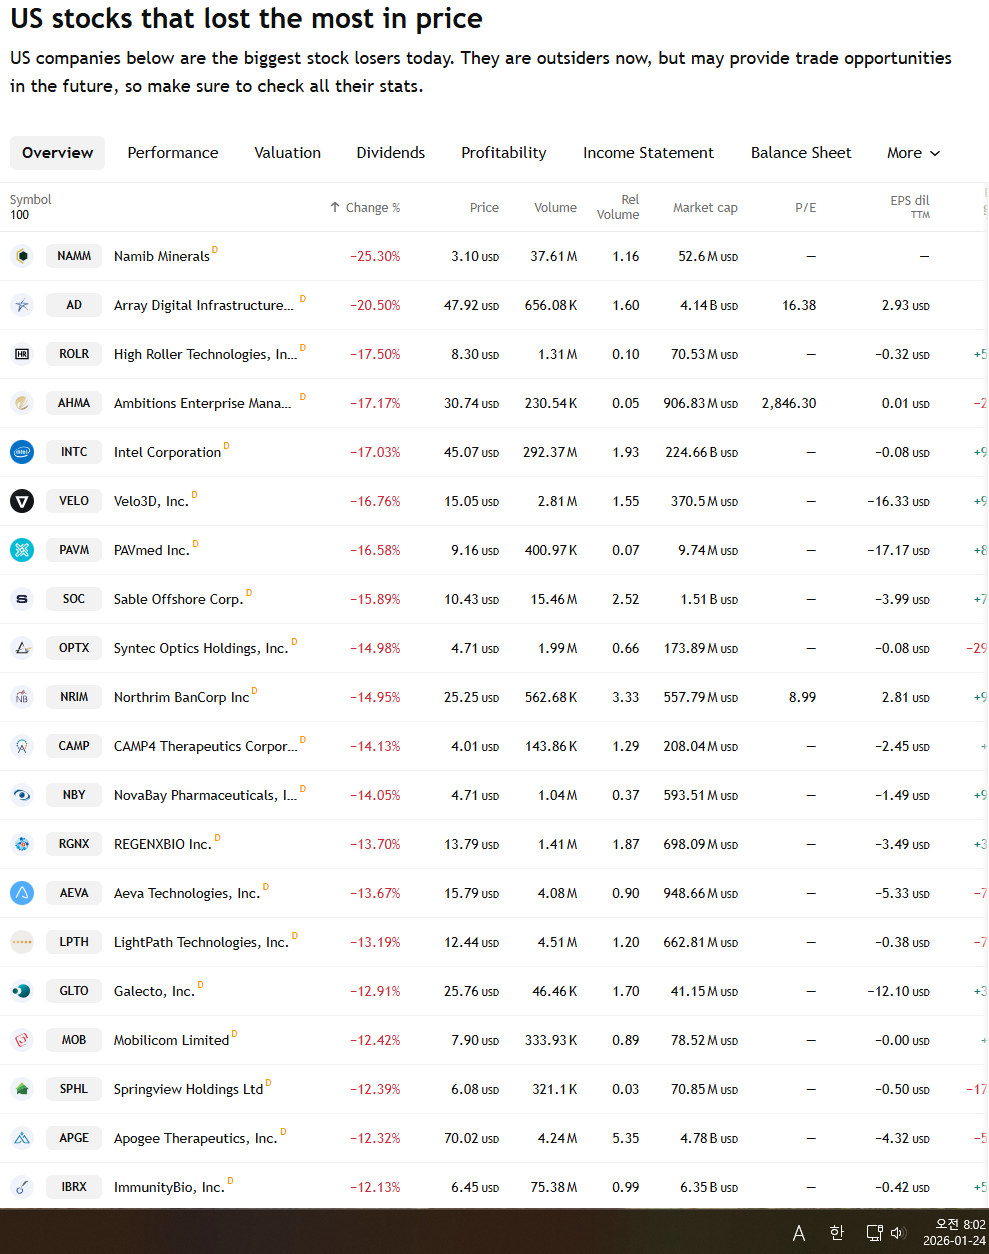Click ImmunityBio's 75.38 M volume
989x1254 pixels.
tap(554, 1188)
